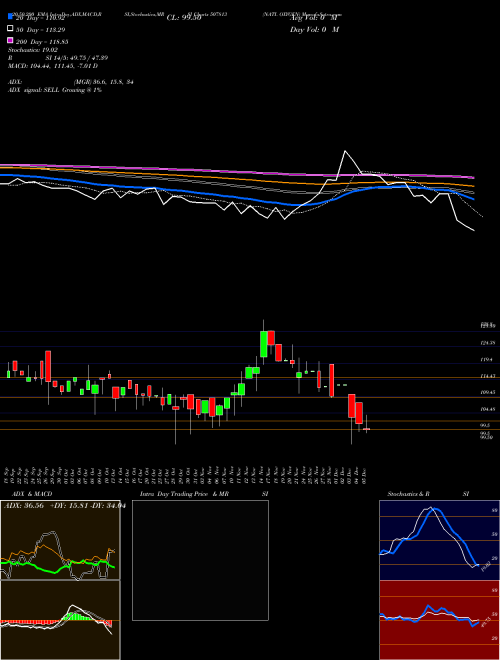Click the 109.45 price axis label
500x660 pixels.
pyautogui.click(x=489, y=392)
